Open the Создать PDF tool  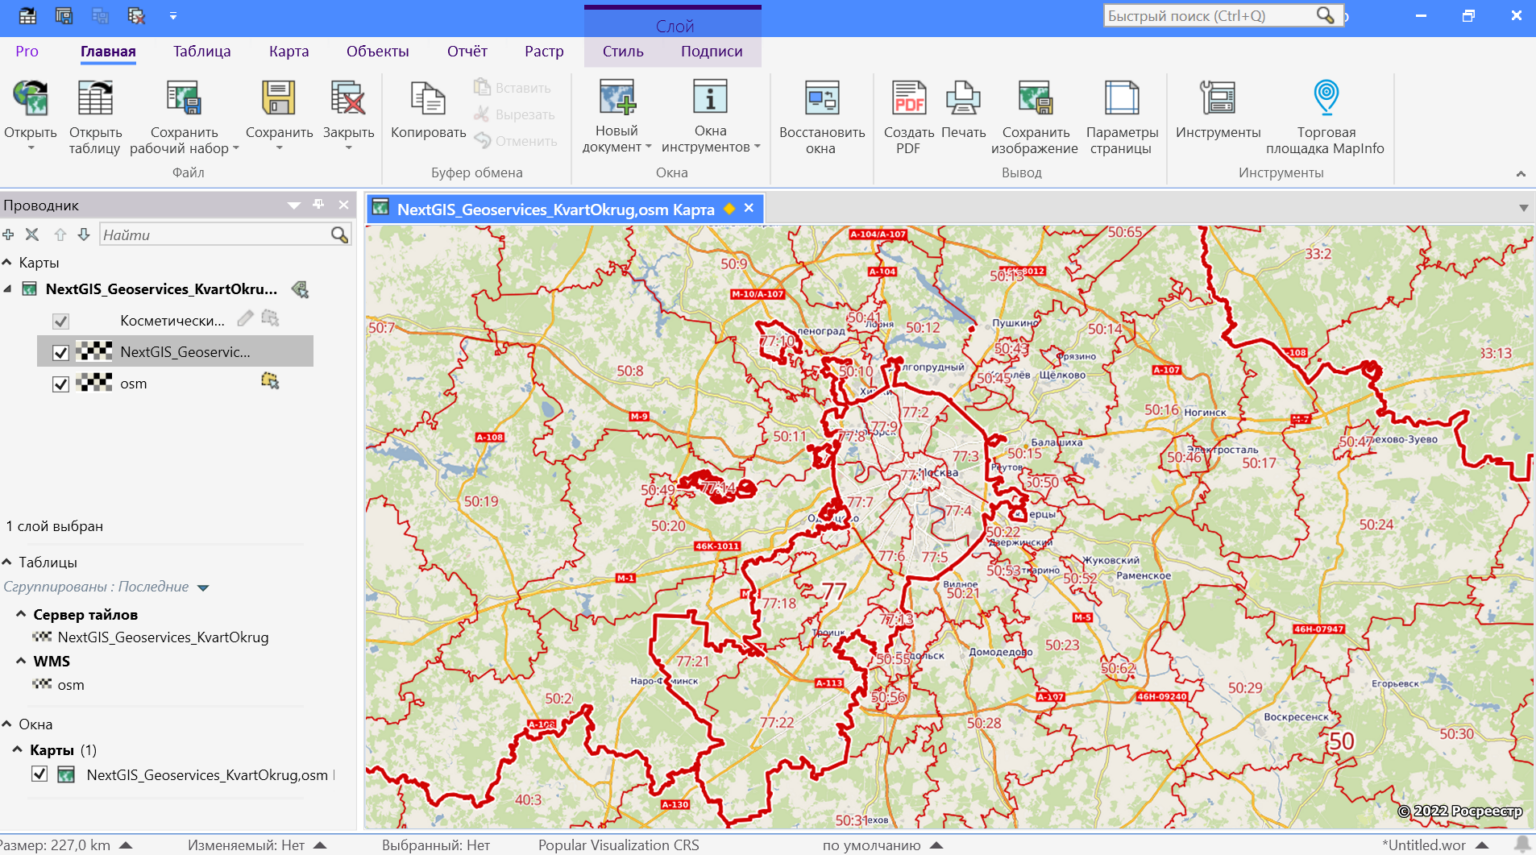pyautogui.click(x=906, y=113)
